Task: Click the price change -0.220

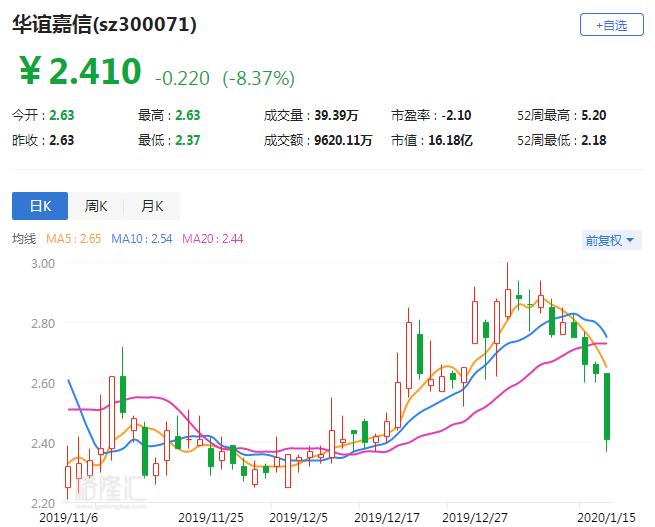Action: pyautogui.click(x=182, y=79)
